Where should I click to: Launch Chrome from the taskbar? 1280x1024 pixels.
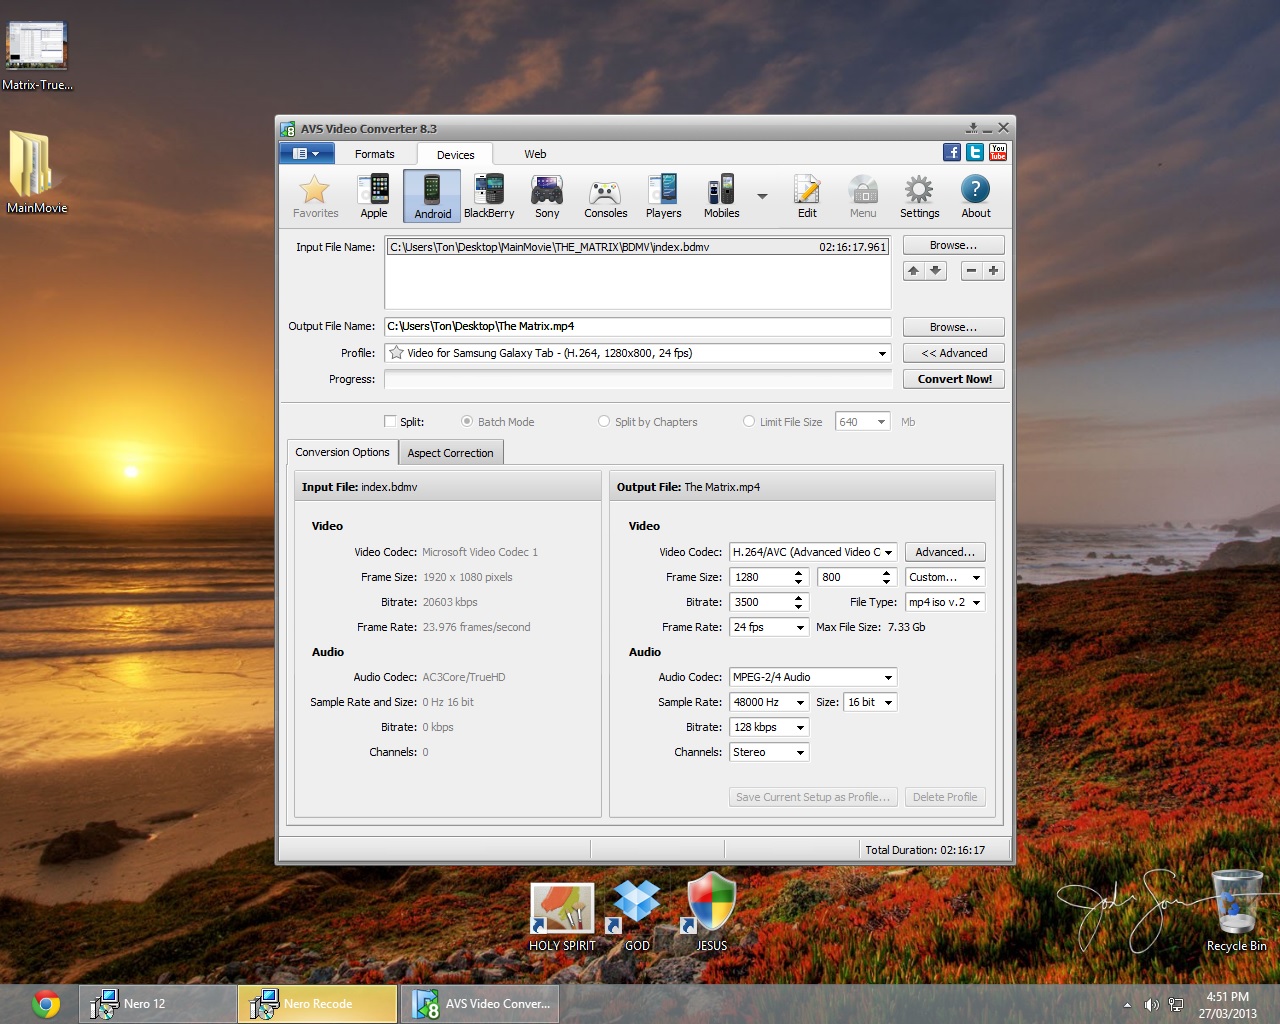coord(45,1004)
